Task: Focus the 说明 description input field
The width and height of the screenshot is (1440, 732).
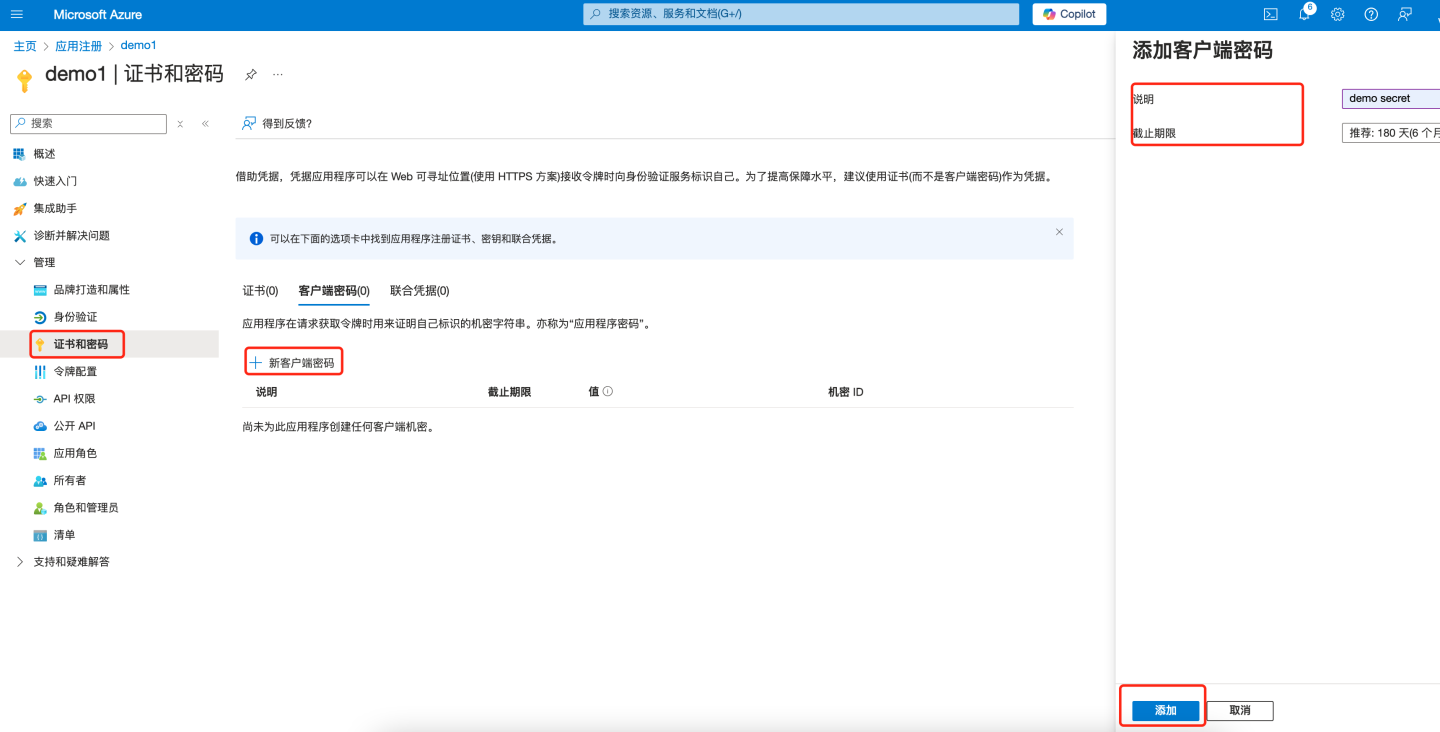Action: click(1390, 98)
